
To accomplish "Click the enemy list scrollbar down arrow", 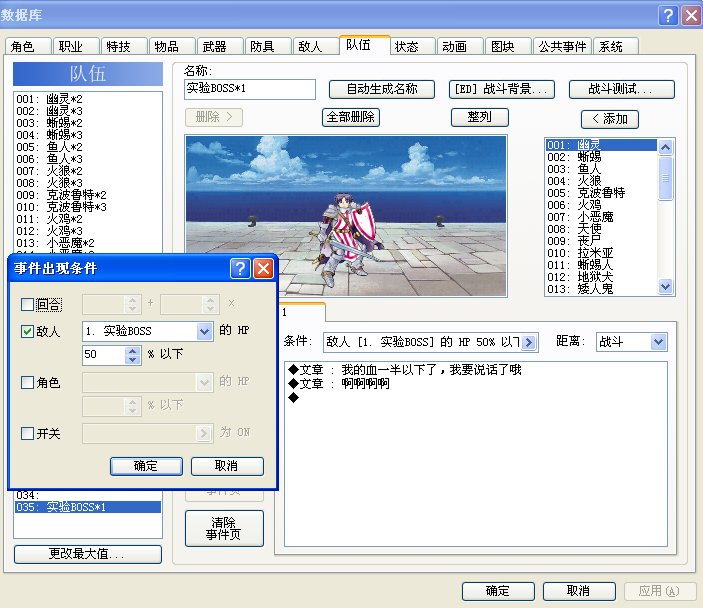I will pyautogui.click(x=665, y=286).
